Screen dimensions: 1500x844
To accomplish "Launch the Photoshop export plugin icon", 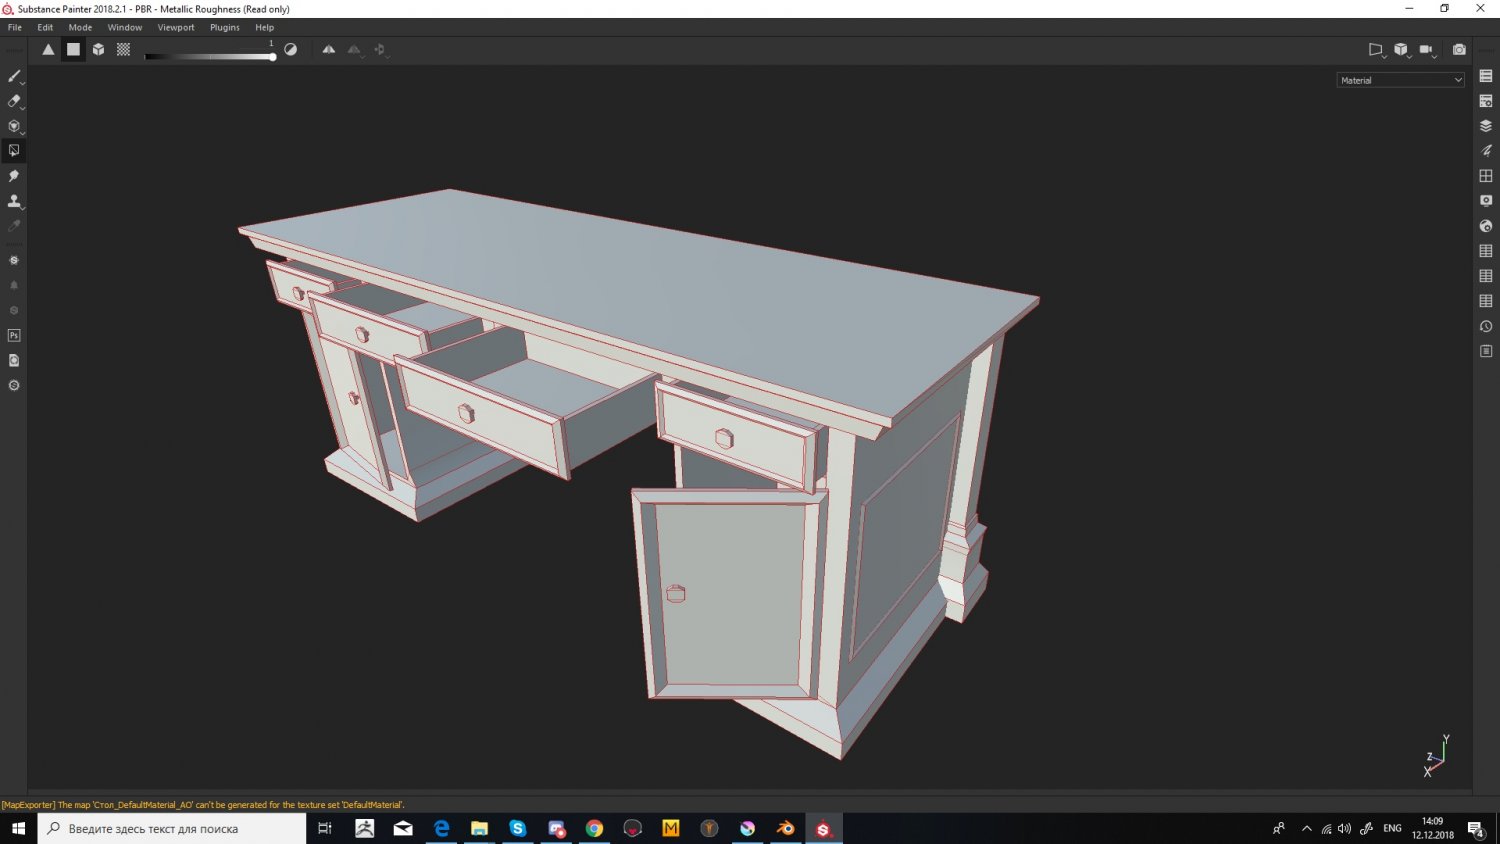I will (x=14, y=335).
